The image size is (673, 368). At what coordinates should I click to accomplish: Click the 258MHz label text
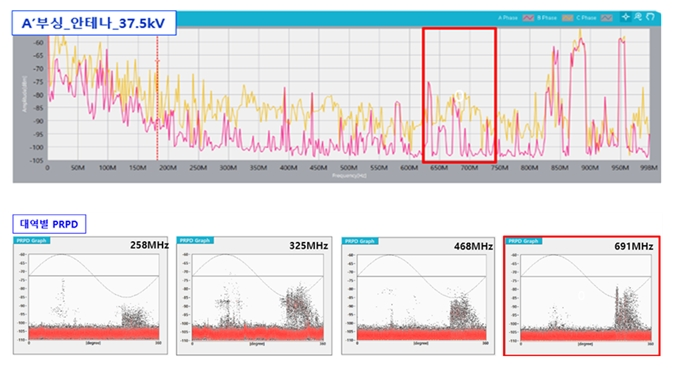click(149, 245)
